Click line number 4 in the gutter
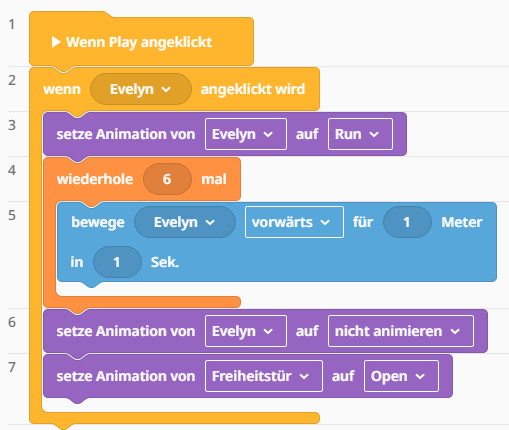This screenshot has height=430, width=509. point(12,170)
